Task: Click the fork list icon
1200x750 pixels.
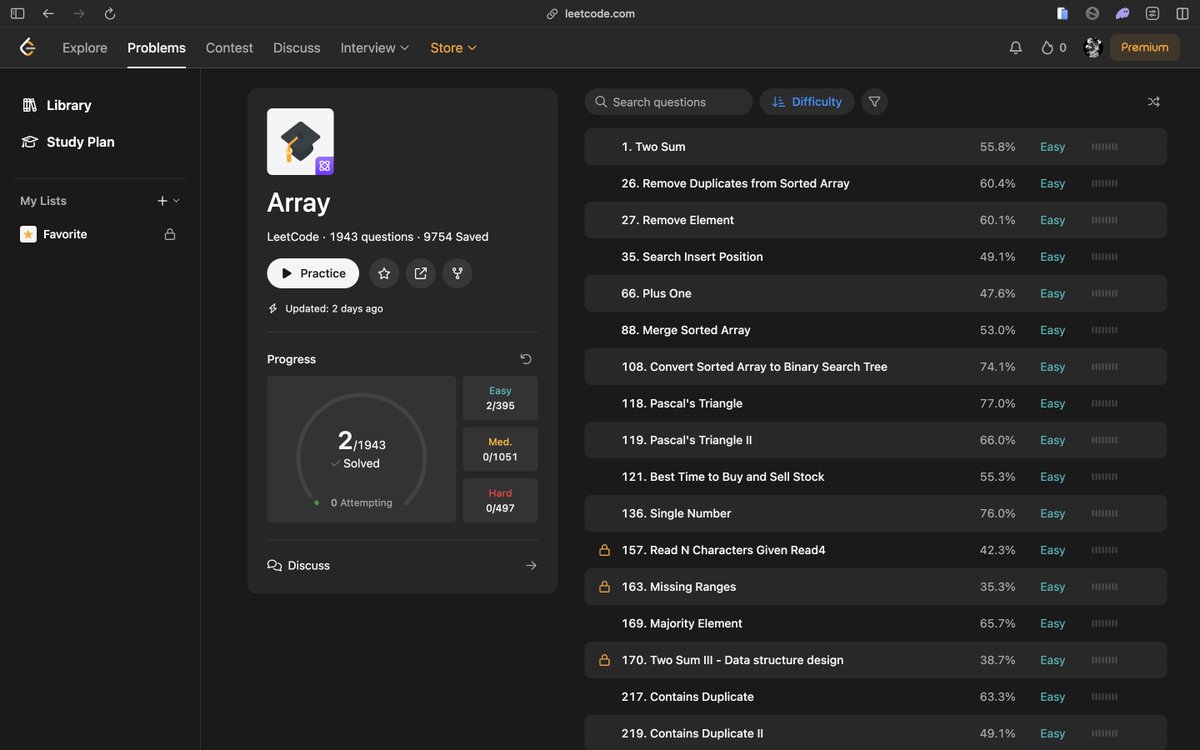Action: click(458, 273)
